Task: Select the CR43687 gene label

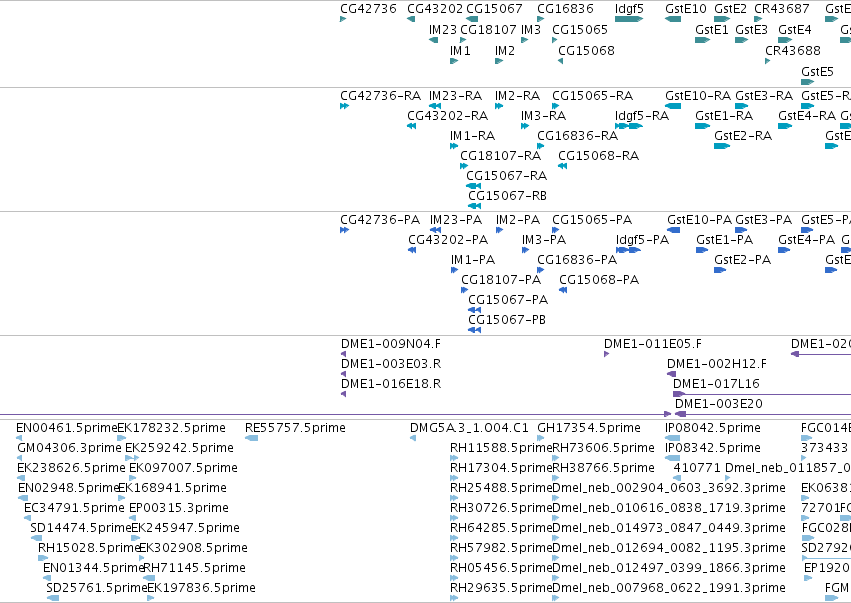Action: pos(782,9)
